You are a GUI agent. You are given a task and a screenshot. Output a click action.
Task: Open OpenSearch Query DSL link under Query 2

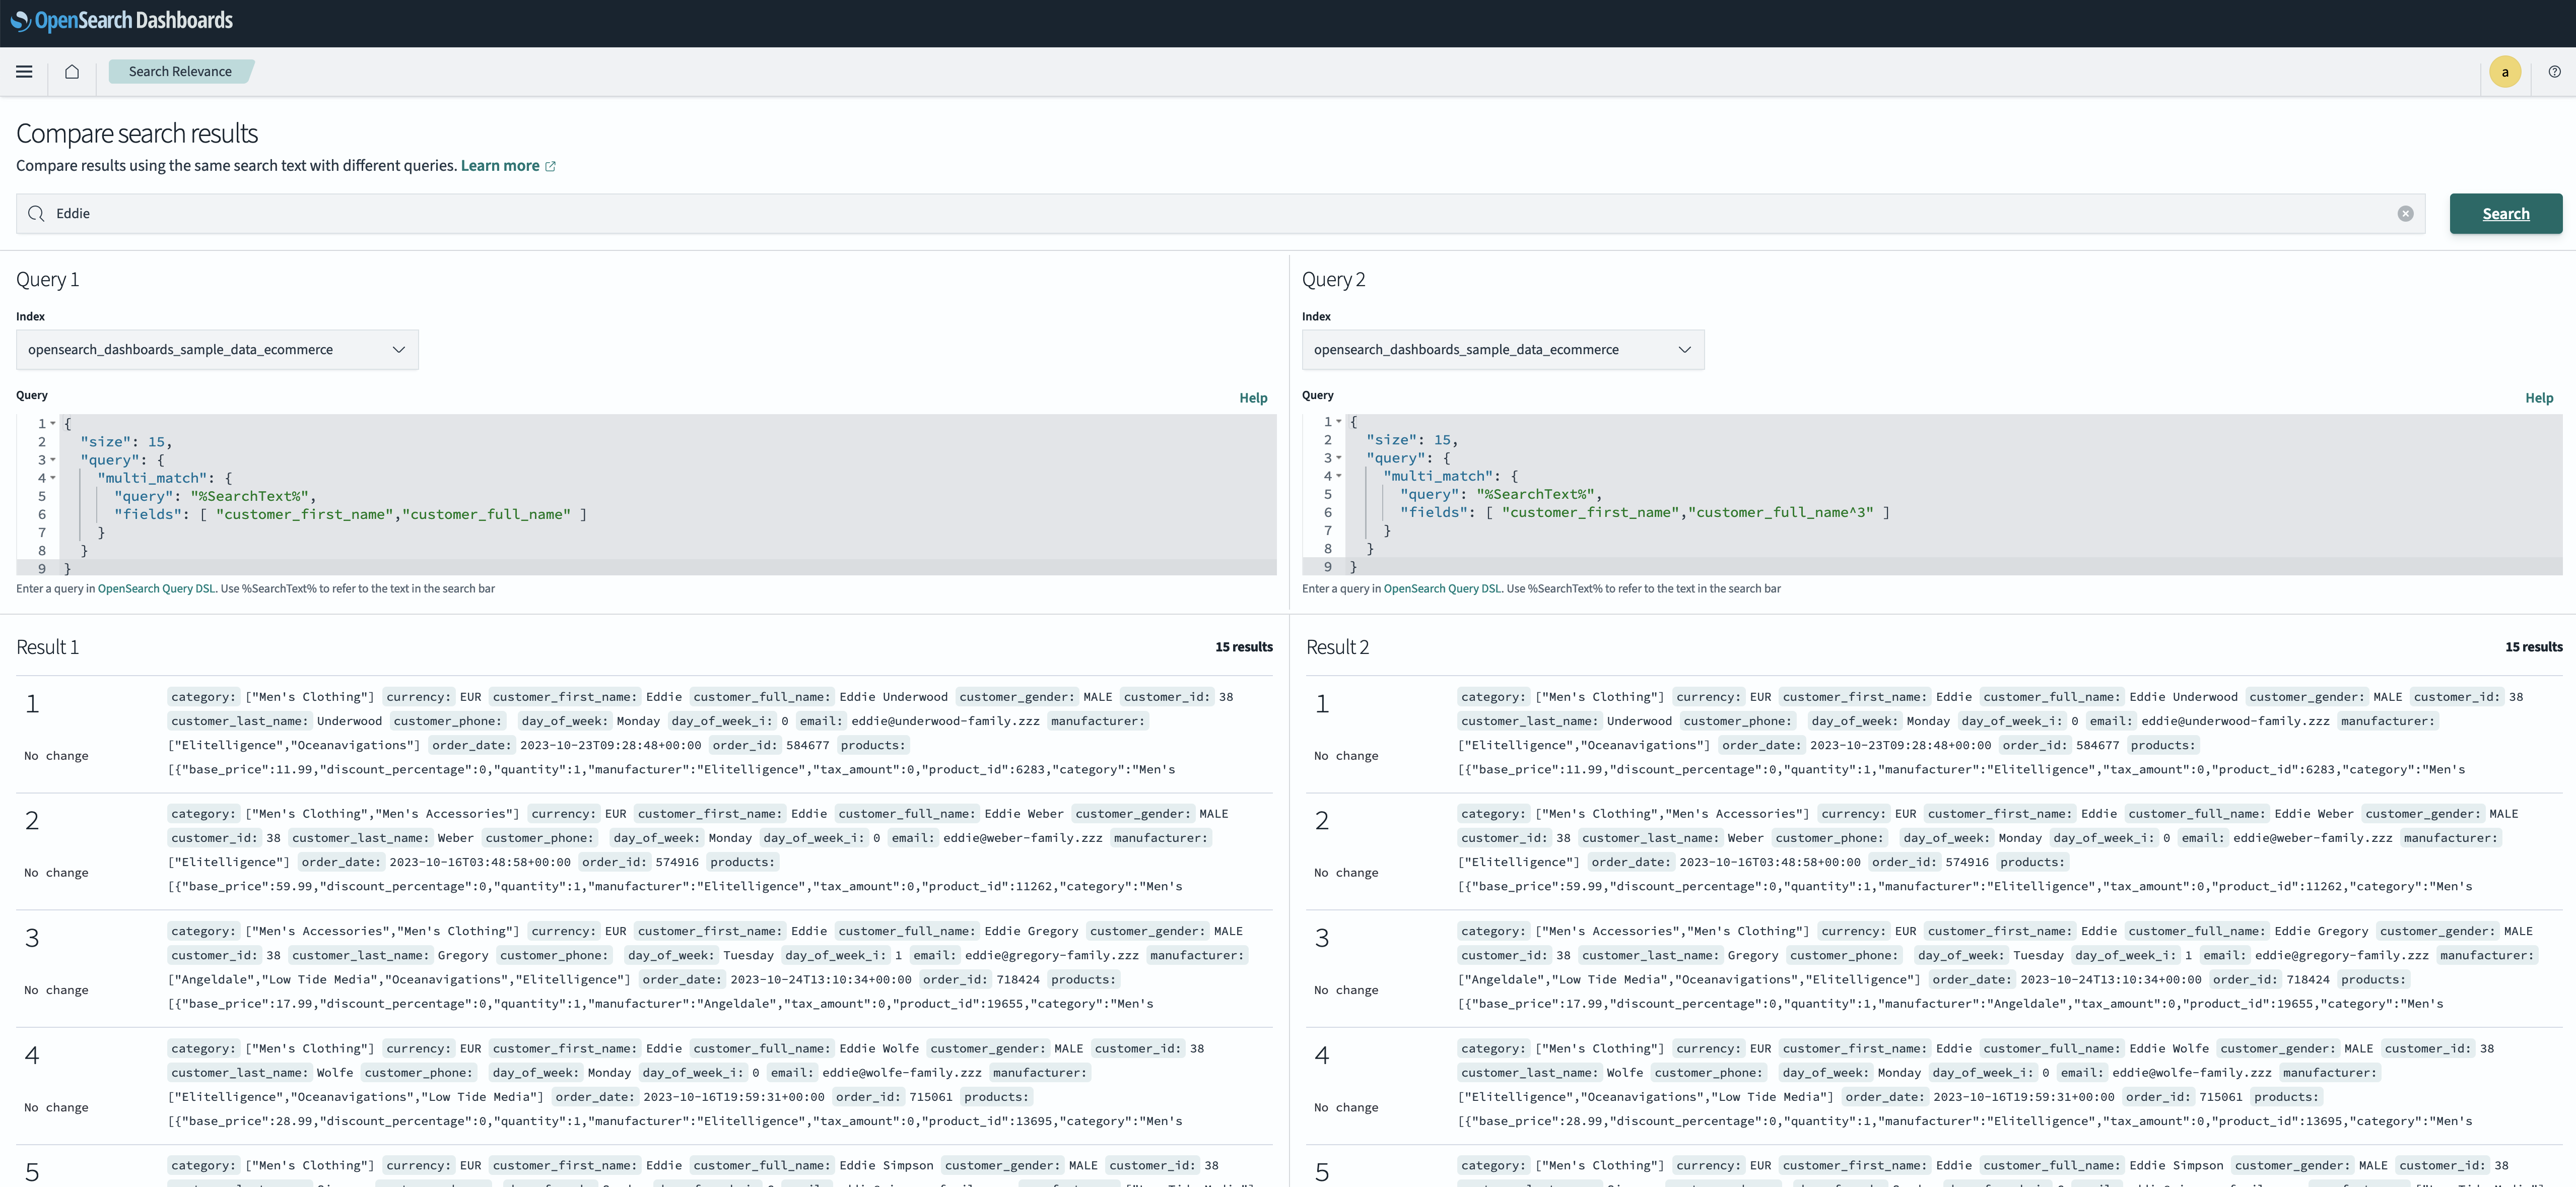pyautogui.click(x=1442, y=589)
